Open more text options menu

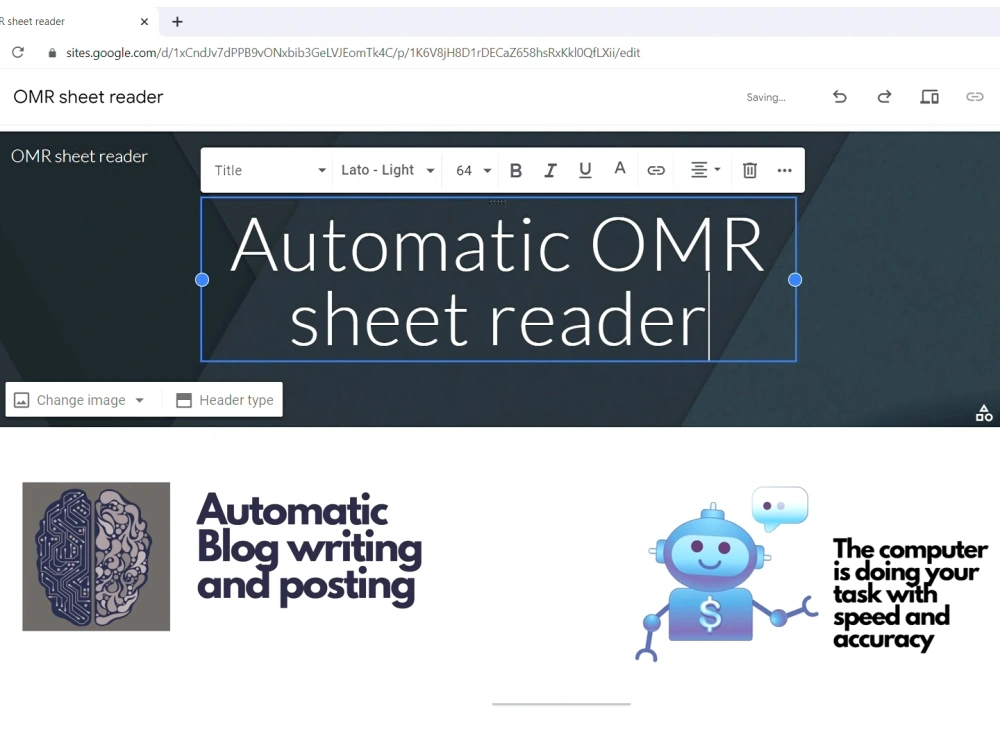pyautogui.click(x=784, y=170)
